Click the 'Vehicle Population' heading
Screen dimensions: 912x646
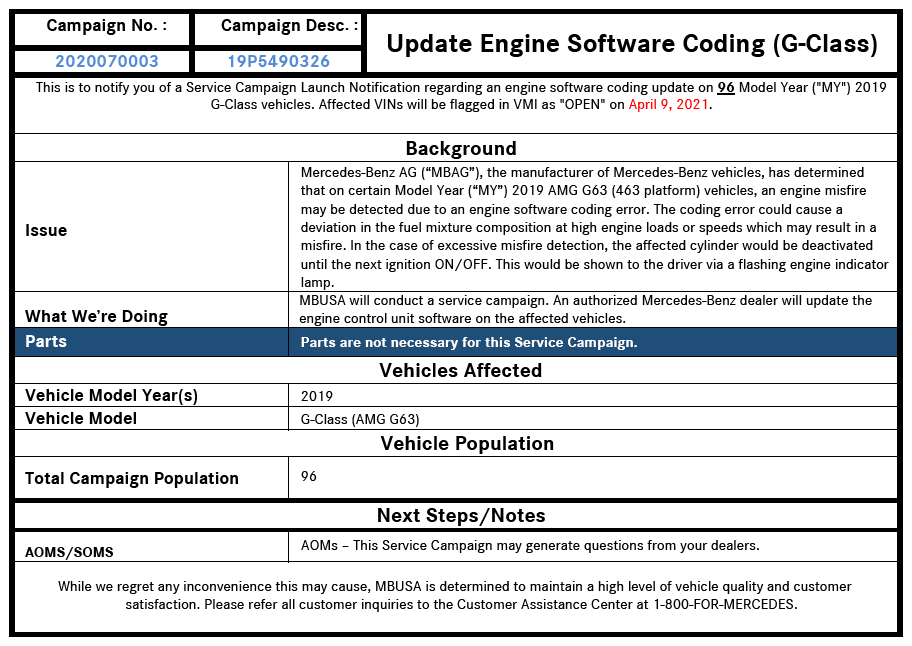[x=467, y=444]
